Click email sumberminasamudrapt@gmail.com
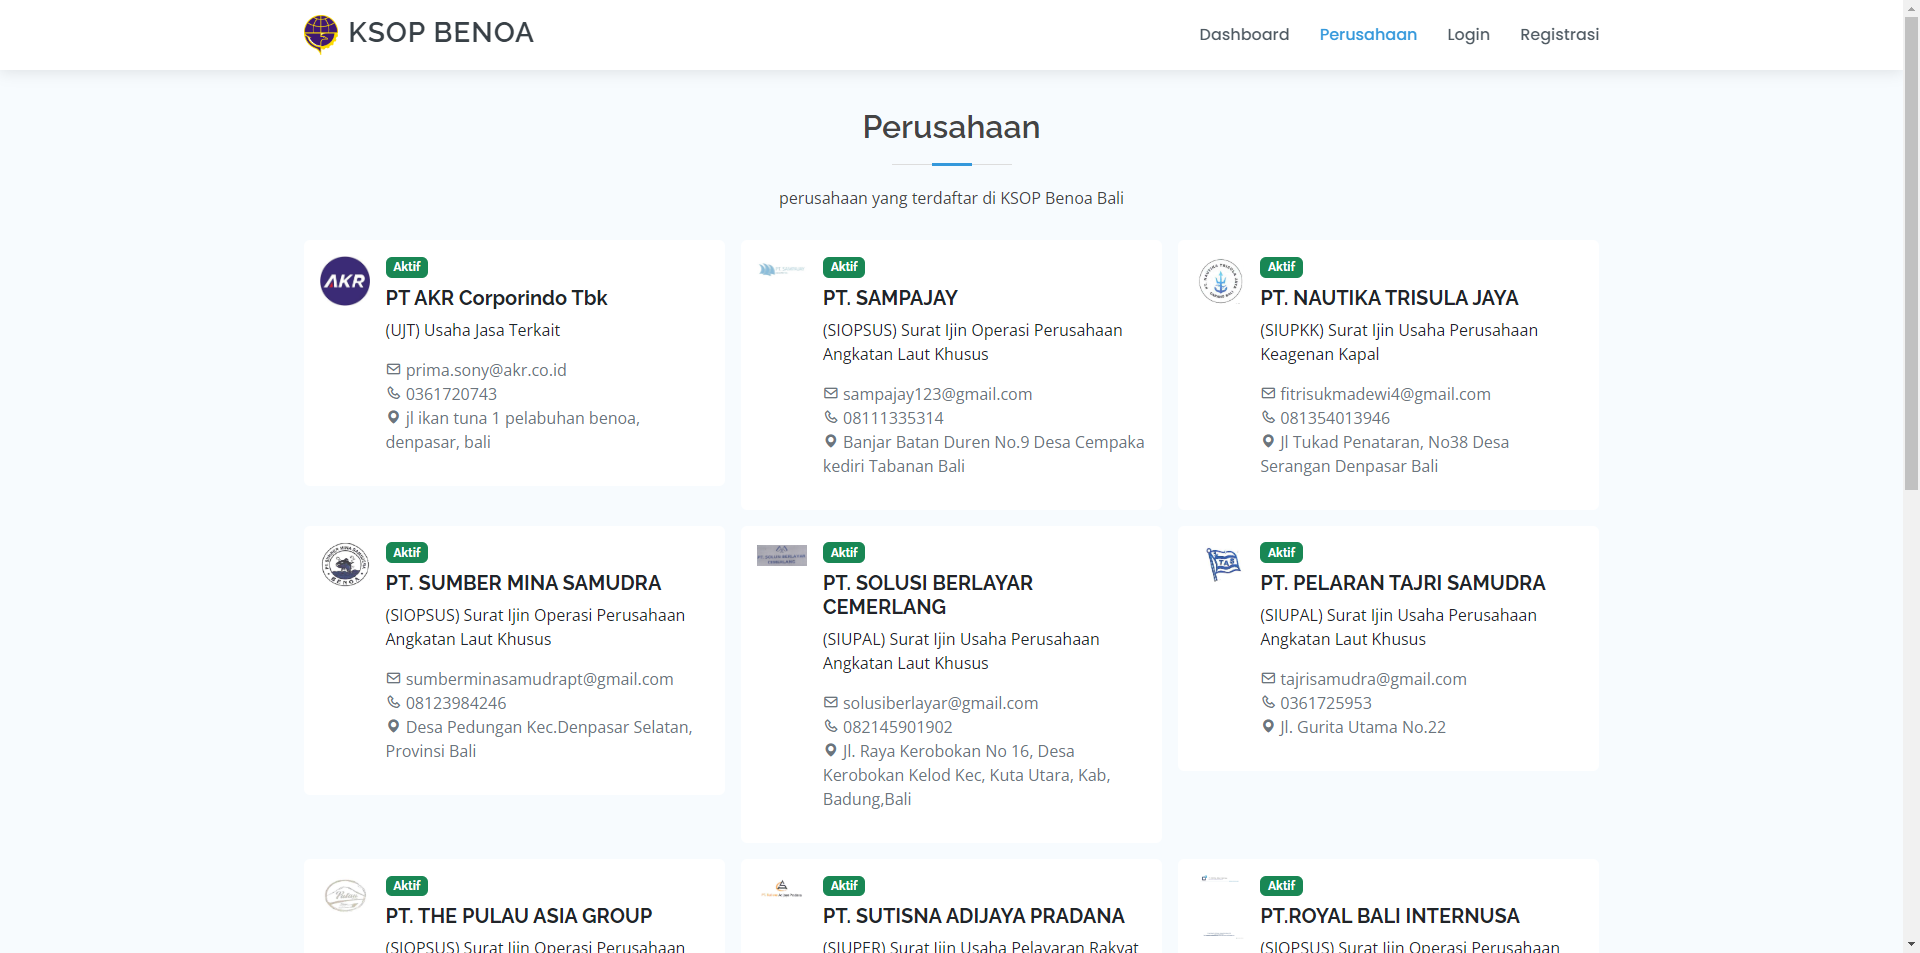The height and width of the screenshot is (953, 1920). pos(539,679)
